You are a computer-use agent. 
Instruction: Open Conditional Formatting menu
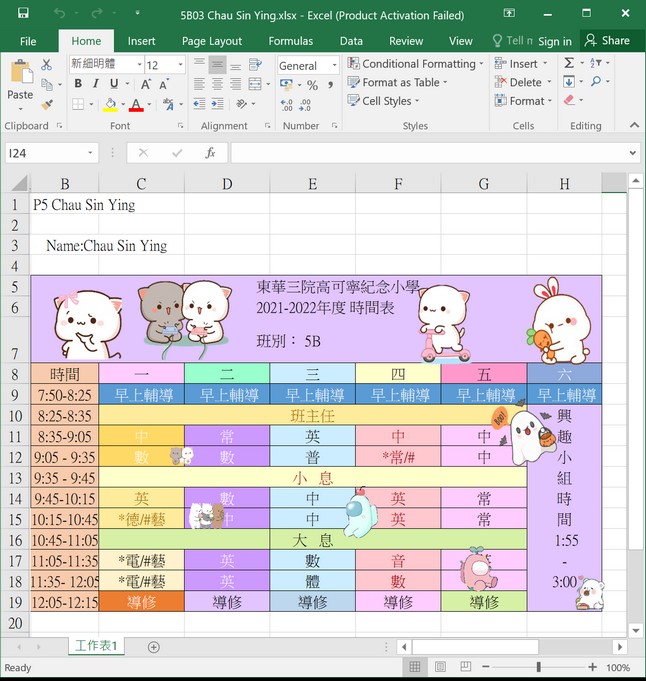[415, 64]
